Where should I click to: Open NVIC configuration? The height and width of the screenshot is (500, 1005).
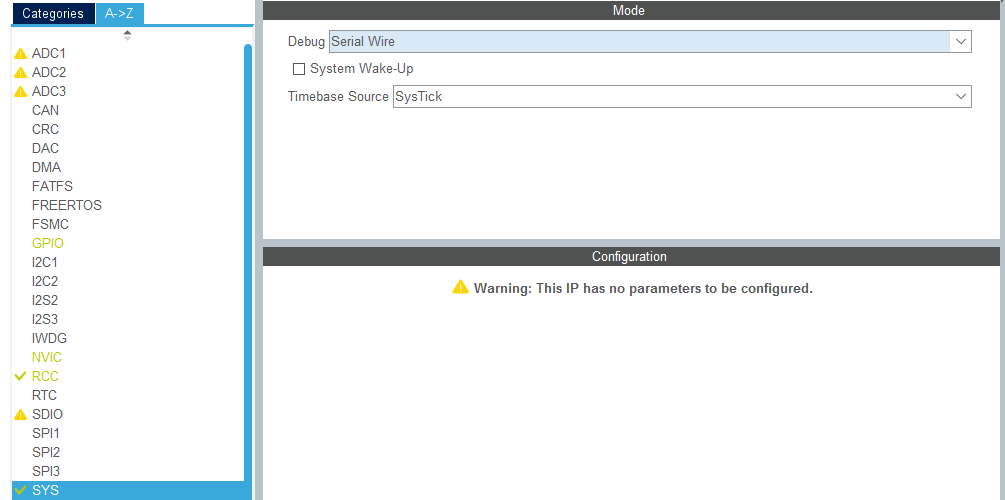pos(47,357)
